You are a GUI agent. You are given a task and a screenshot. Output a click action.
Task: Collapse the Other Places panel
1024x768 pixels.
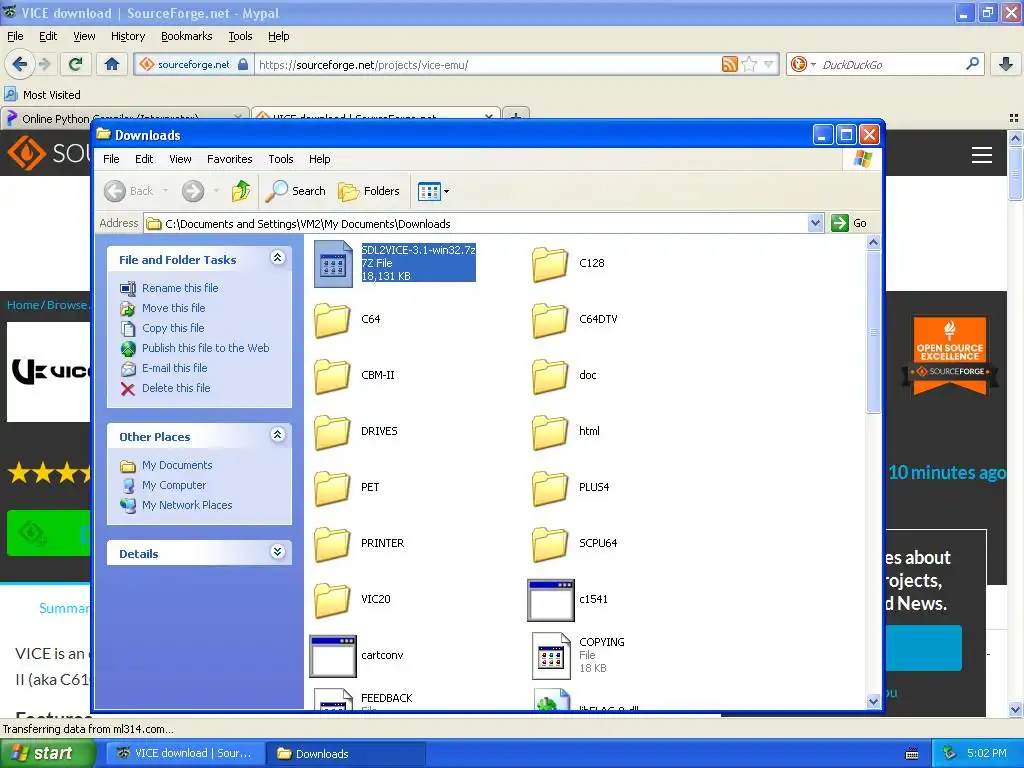pos(277,434)
